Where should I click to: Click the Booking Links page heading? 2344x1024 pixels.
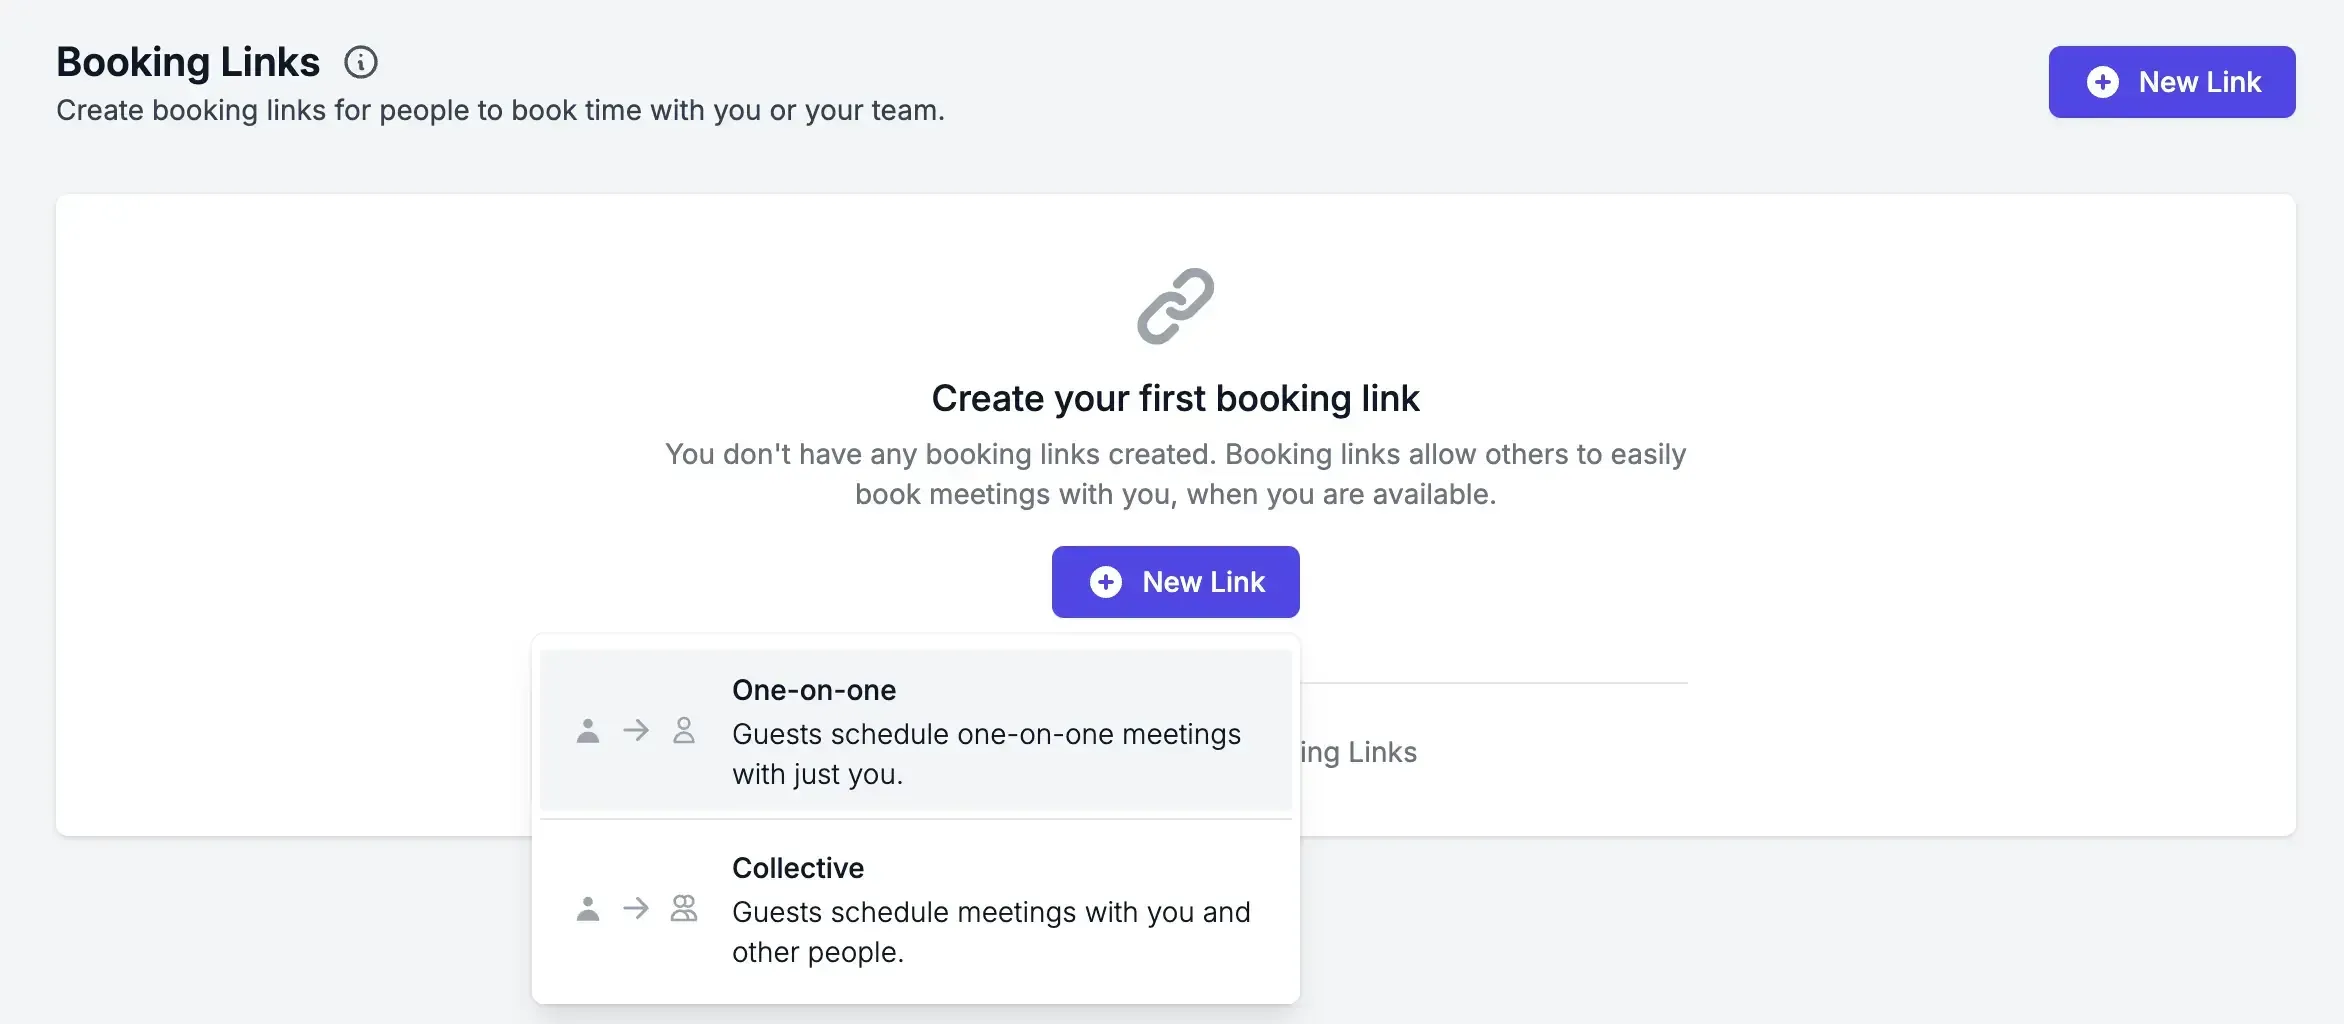[x=188, y=61]
